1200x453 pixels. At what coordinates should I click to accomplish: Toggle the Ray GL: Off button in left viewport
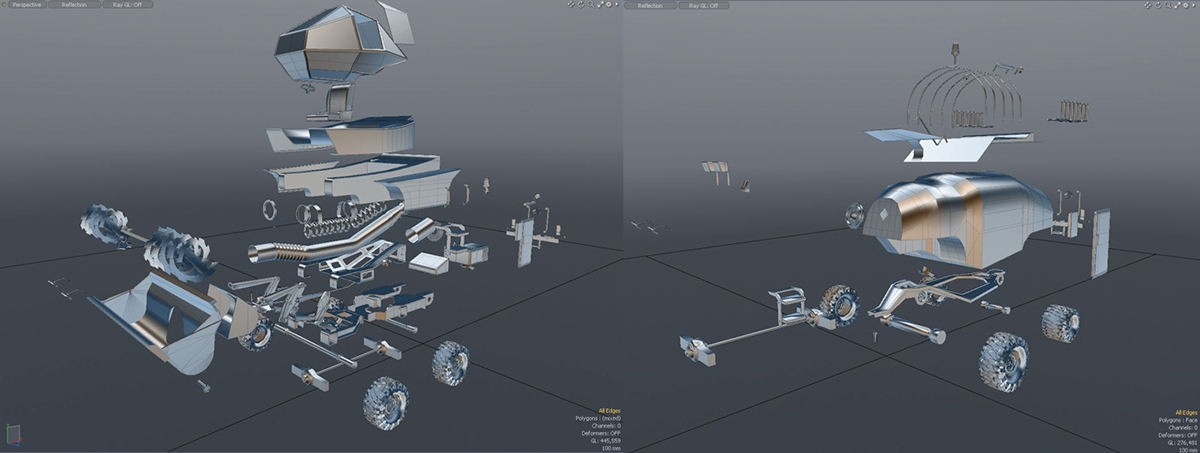point(127,5)
